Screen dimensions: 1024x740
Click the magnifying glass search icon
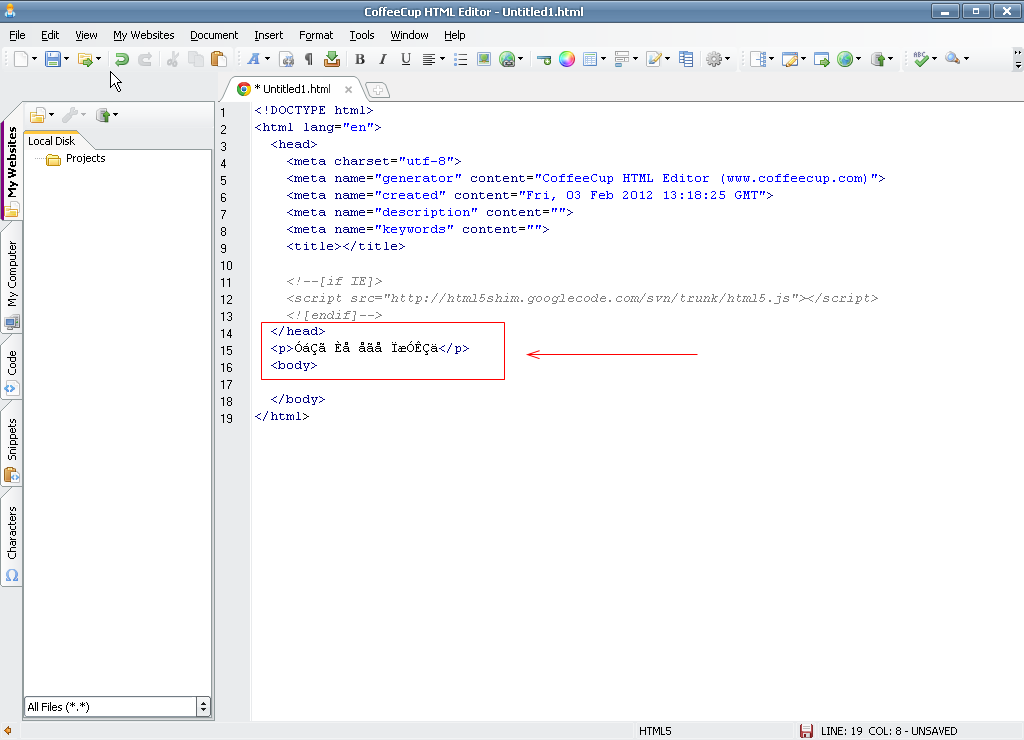953,59
